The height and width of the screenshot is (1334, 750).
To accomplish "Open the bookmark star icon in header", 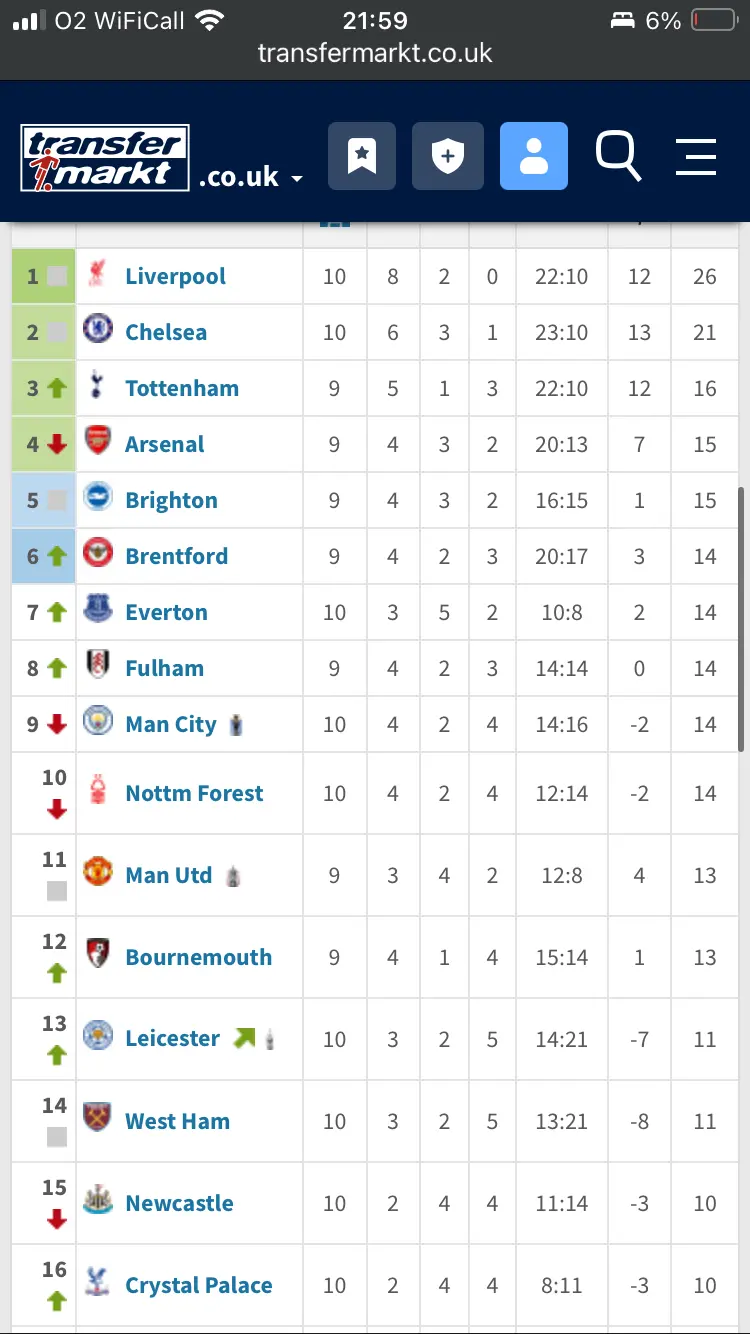I will (x=362, y=156).
